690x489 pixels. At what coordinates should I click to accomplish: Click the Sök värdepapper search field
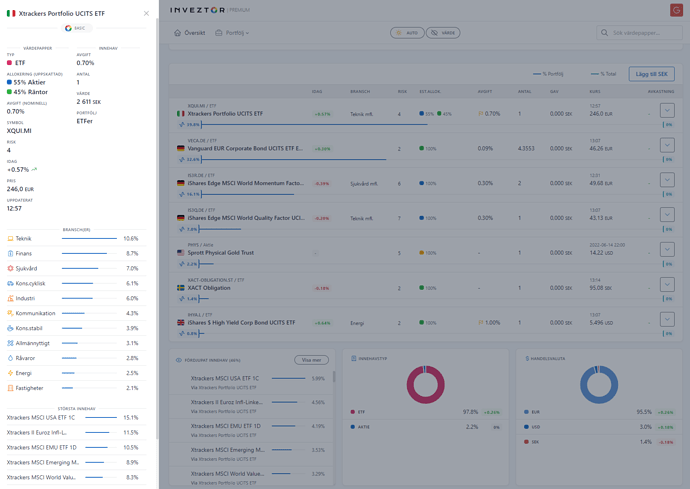[639, 33]
